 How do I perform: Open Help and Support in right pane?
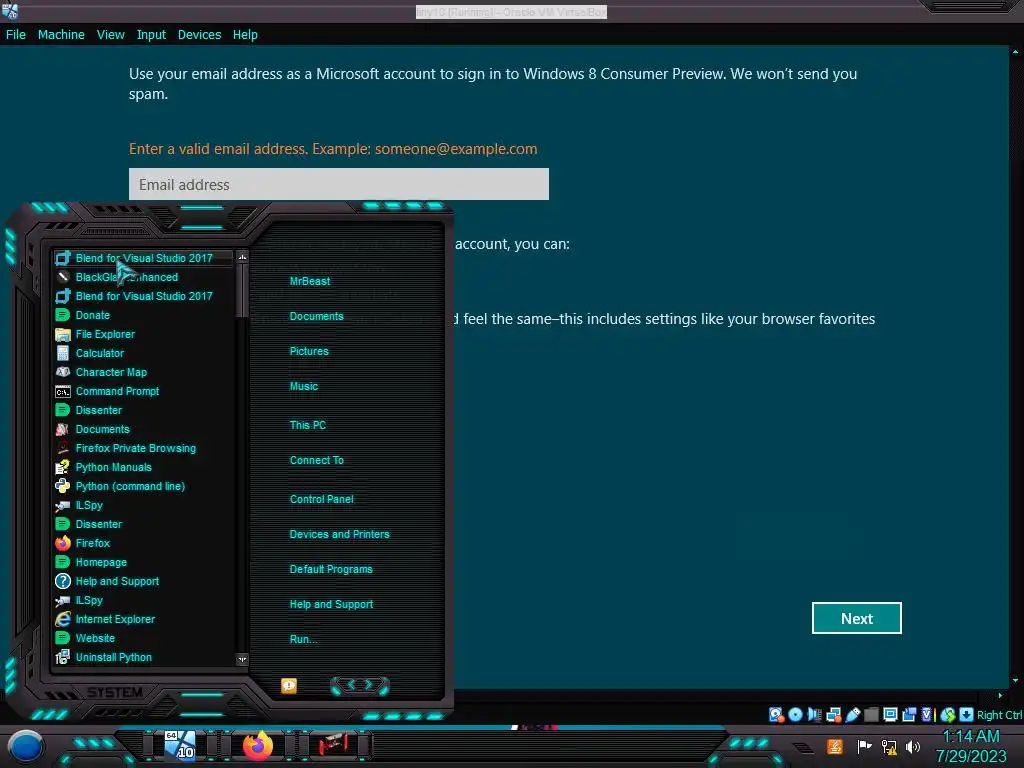click(331, 604)
